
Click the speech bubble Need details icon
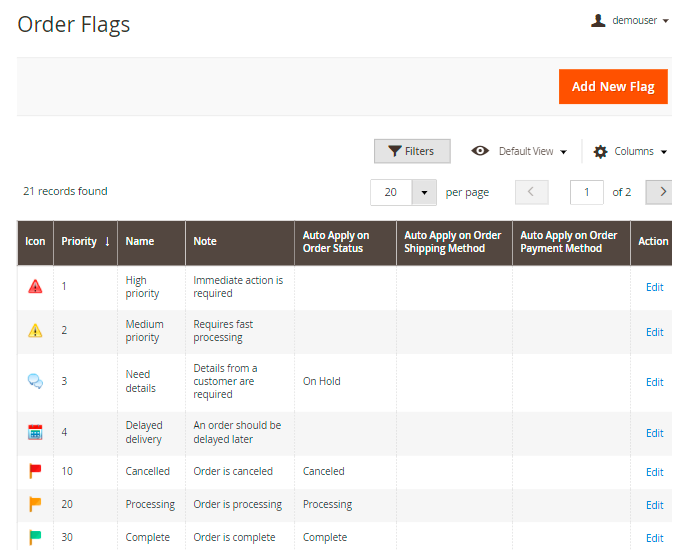[35, 381]
